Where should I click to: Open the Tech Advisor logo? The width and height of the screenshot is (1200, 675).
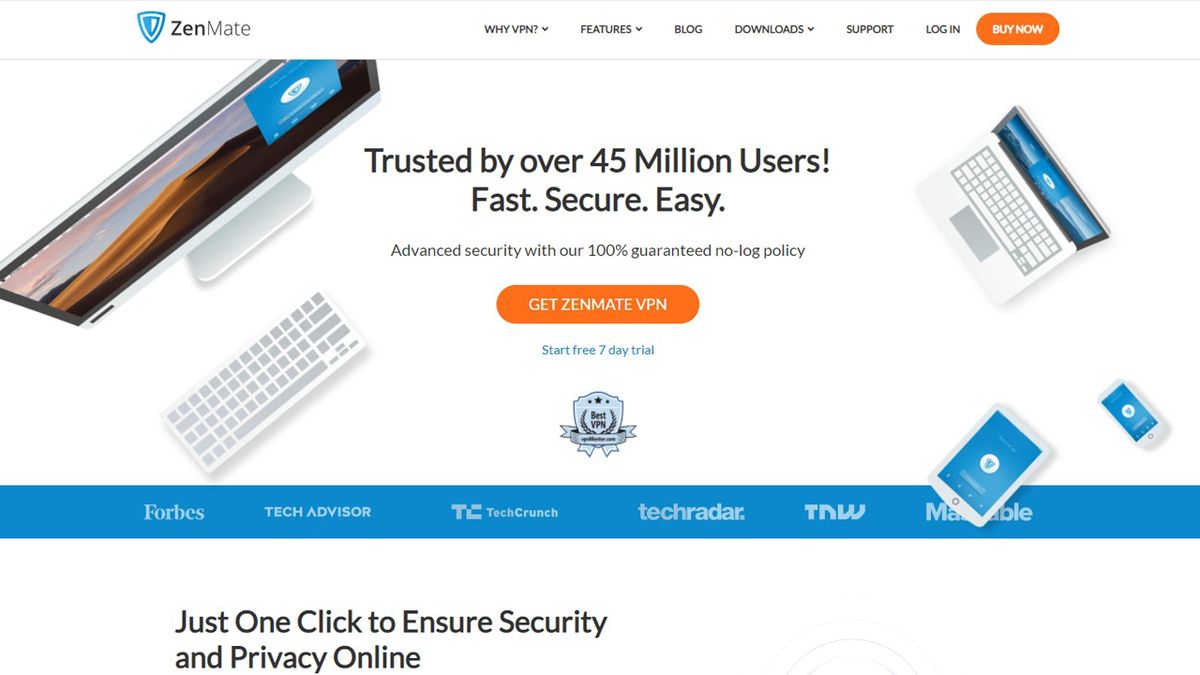coord(317,512)
